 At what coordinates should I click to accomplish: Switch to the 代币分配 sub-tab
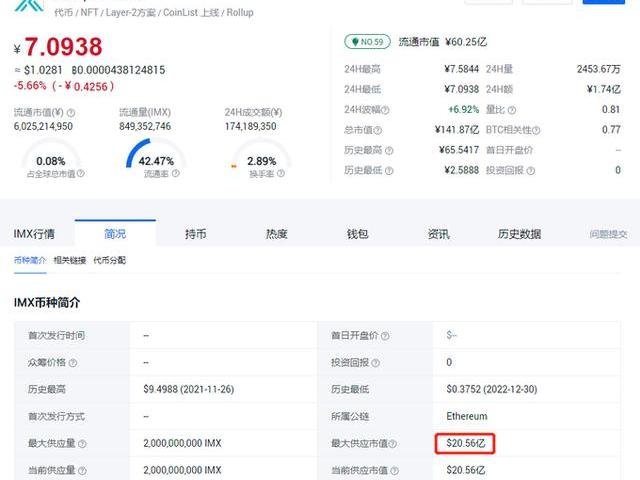[x=109, y=260]
